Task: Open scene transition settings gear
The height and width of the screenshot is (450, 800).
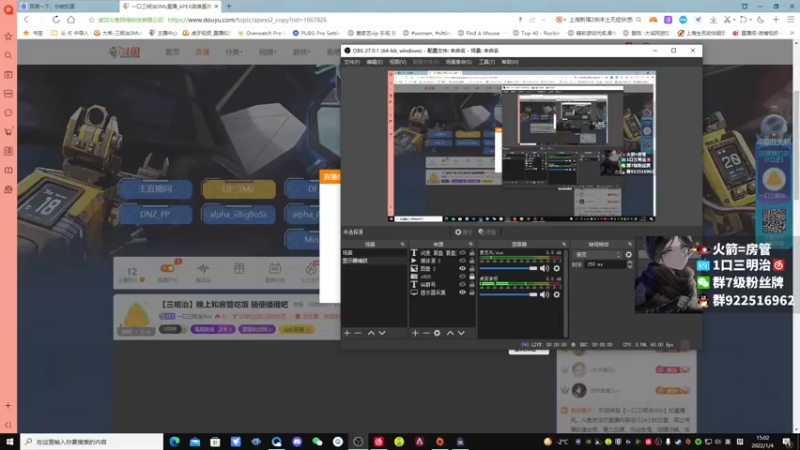Action: tap(629, 255)
